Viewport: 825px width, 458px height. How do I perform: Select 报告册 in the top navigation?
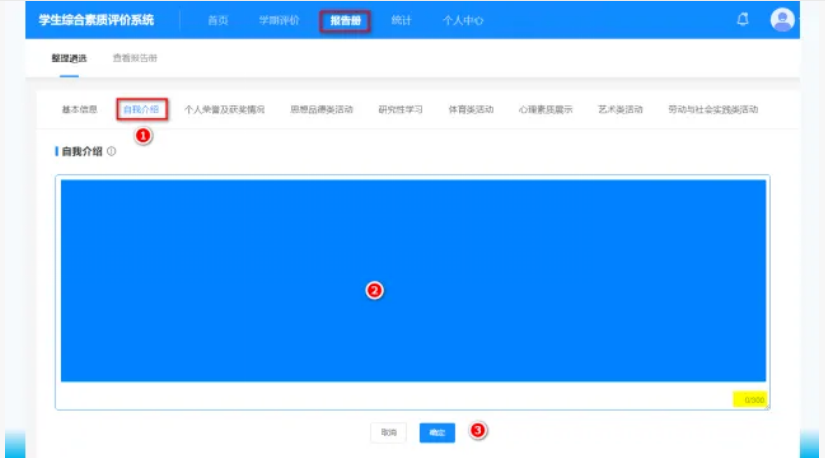(345, 21)
